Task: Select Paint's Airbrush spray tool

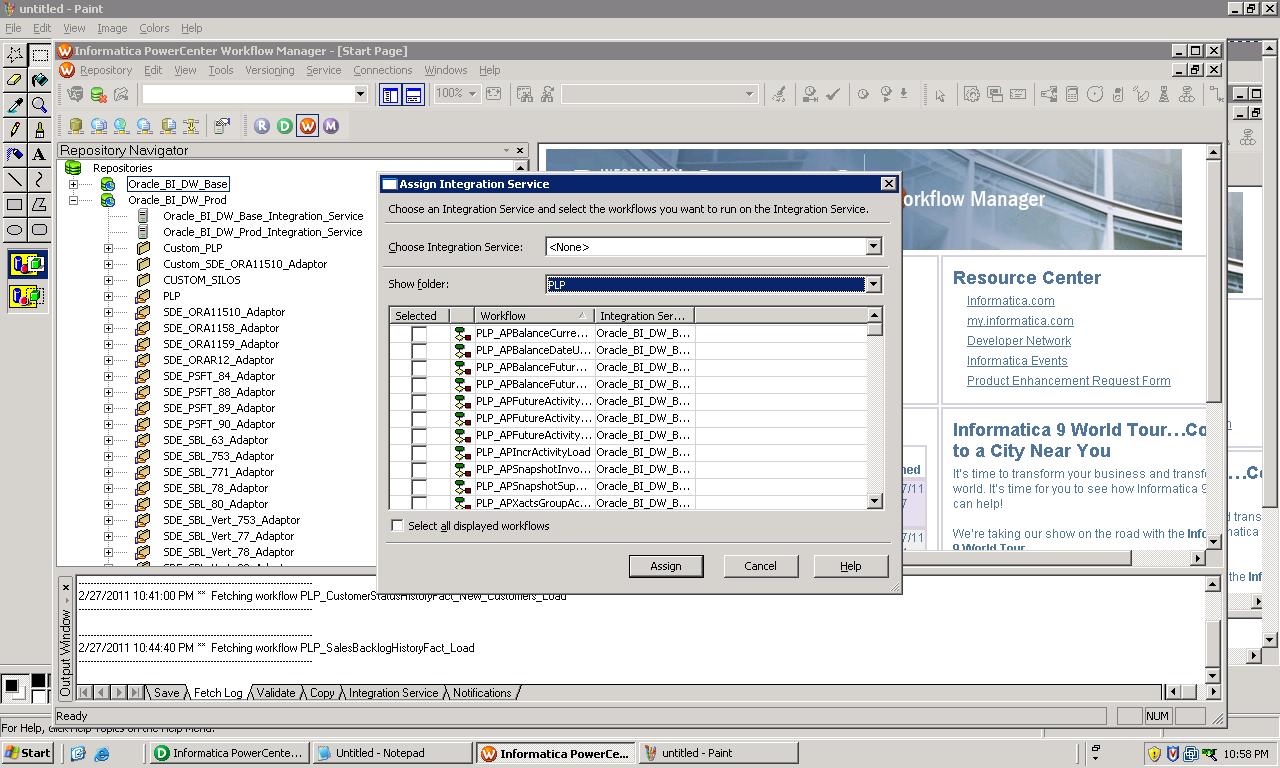Action: click(15, 155)
